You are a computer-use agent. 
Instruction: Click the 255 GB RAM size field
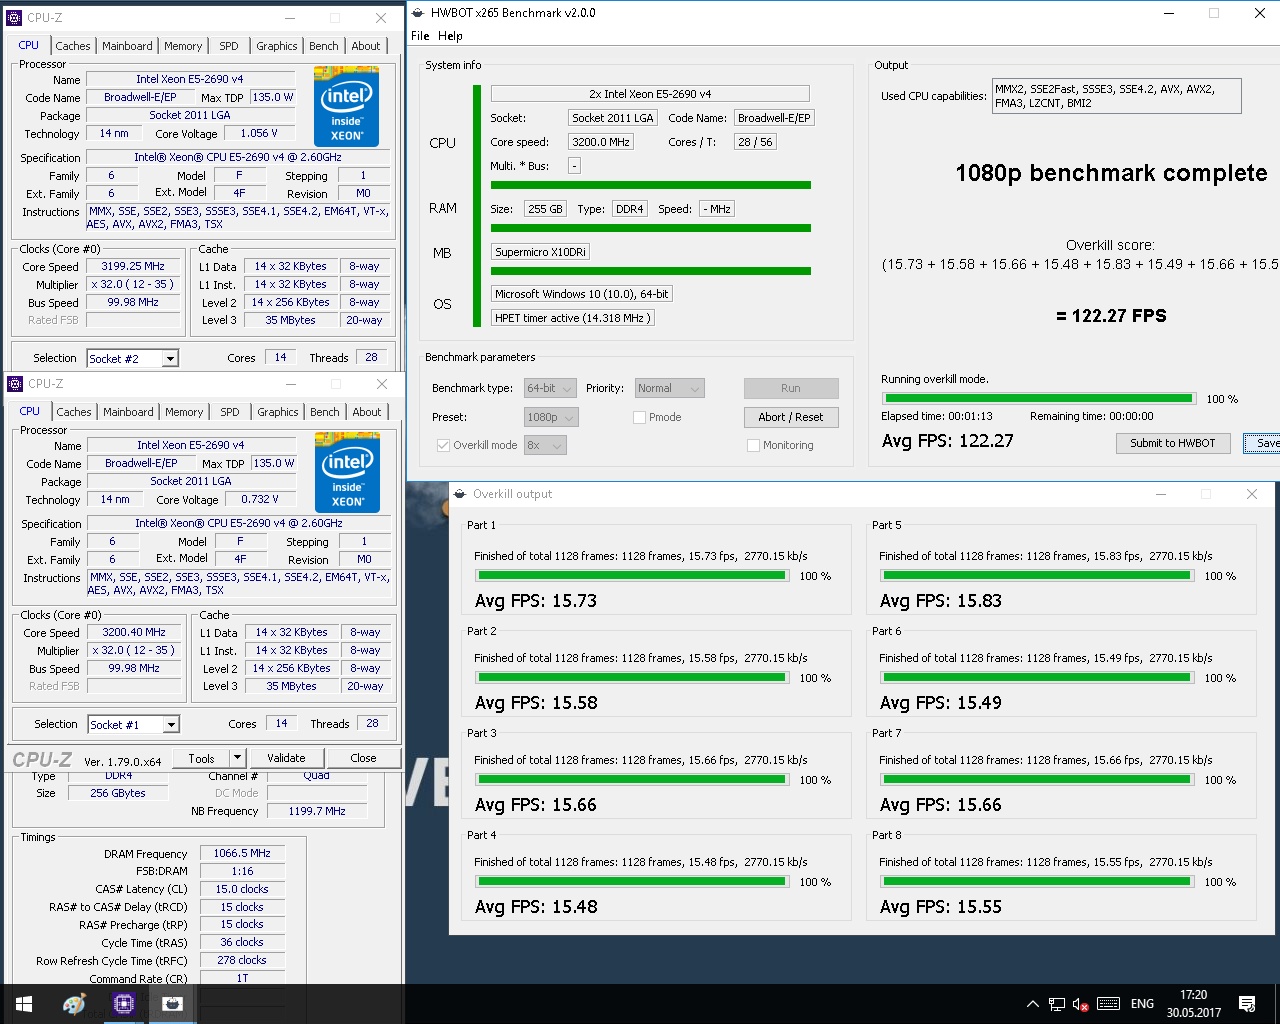(545, 209)
